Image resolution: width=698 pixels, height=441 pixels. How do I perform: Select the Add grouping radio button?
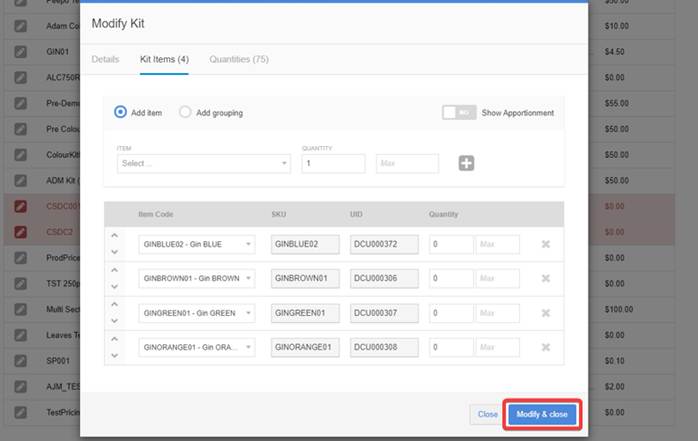(185, 112)
